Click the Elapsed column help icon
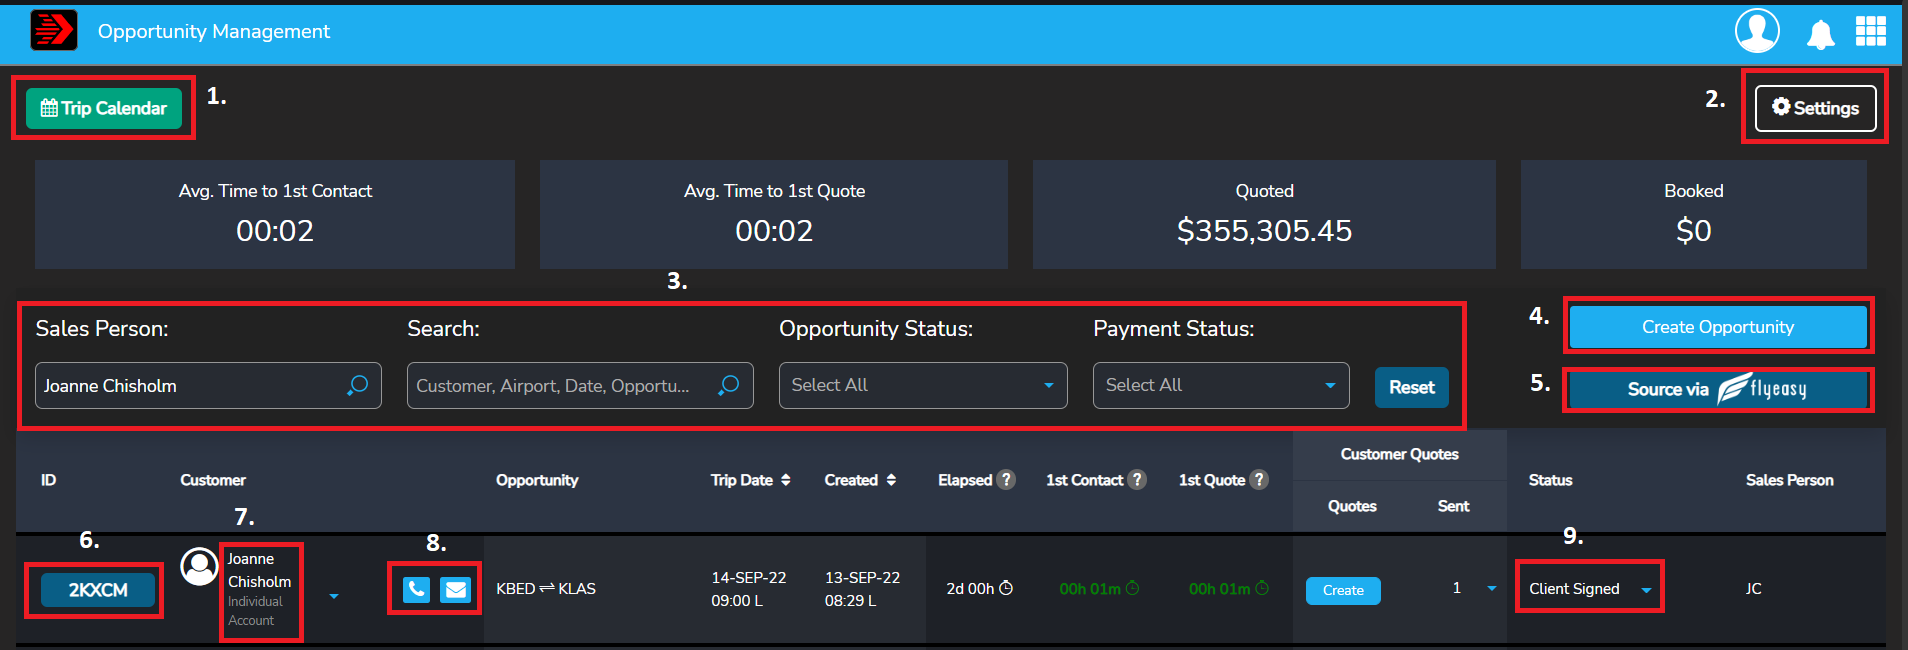This screenshot has height=650, width=1908. point(1006,480)
